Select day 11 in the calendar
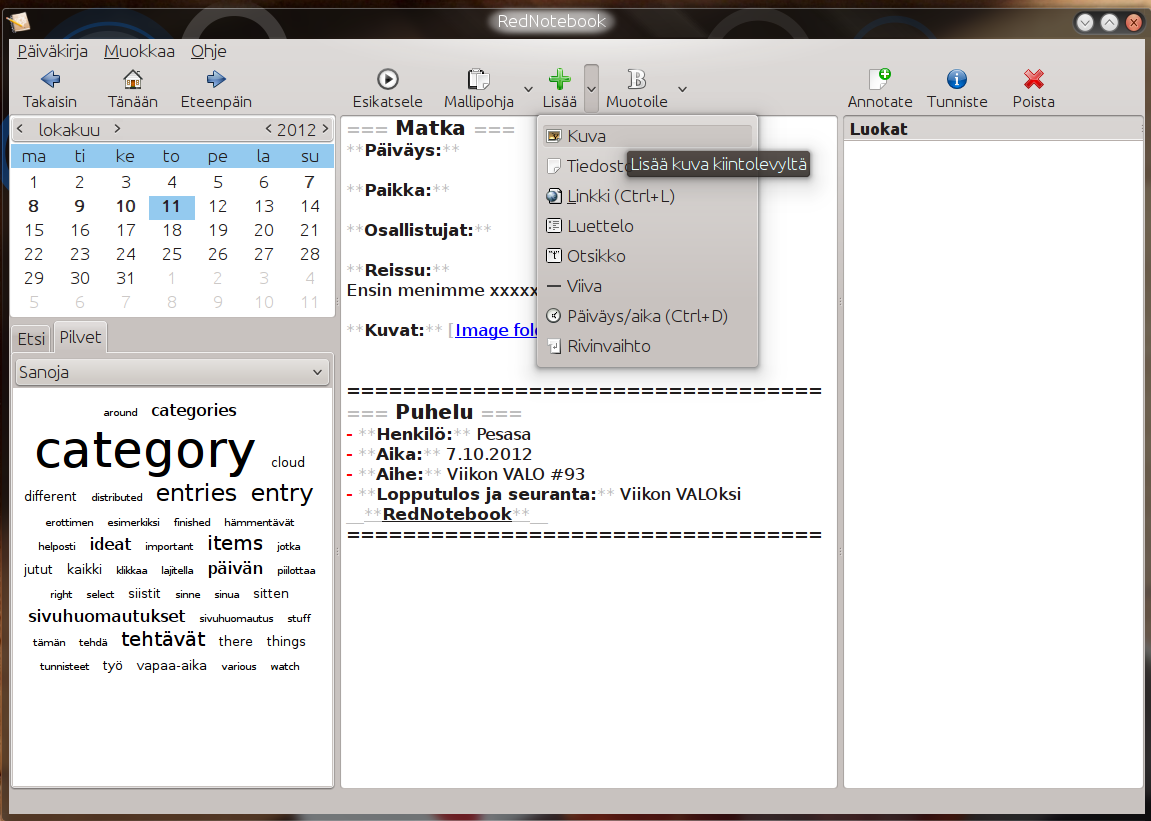 tap(172, 207)
